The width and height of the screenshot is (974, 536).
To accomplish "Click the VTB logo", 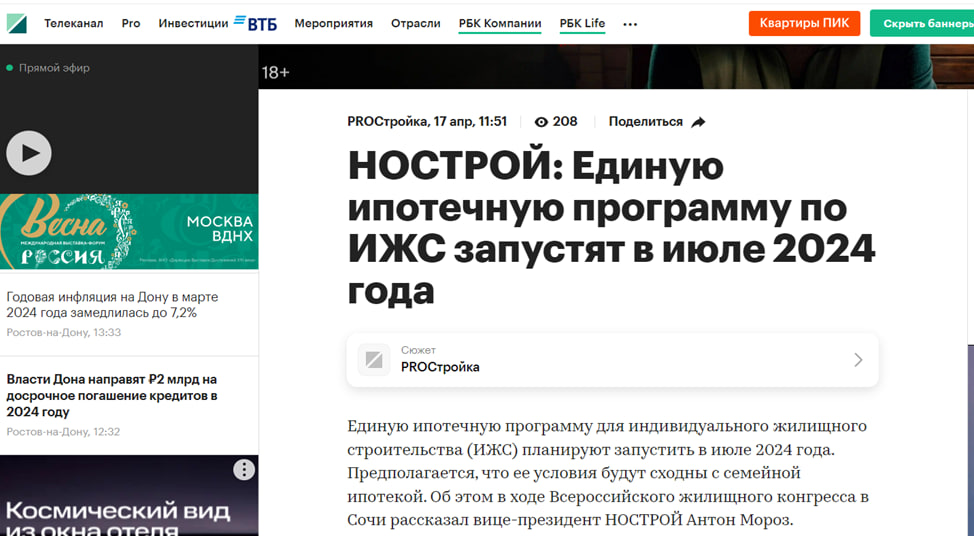I will pyautogui.click(x=255, y=23).
